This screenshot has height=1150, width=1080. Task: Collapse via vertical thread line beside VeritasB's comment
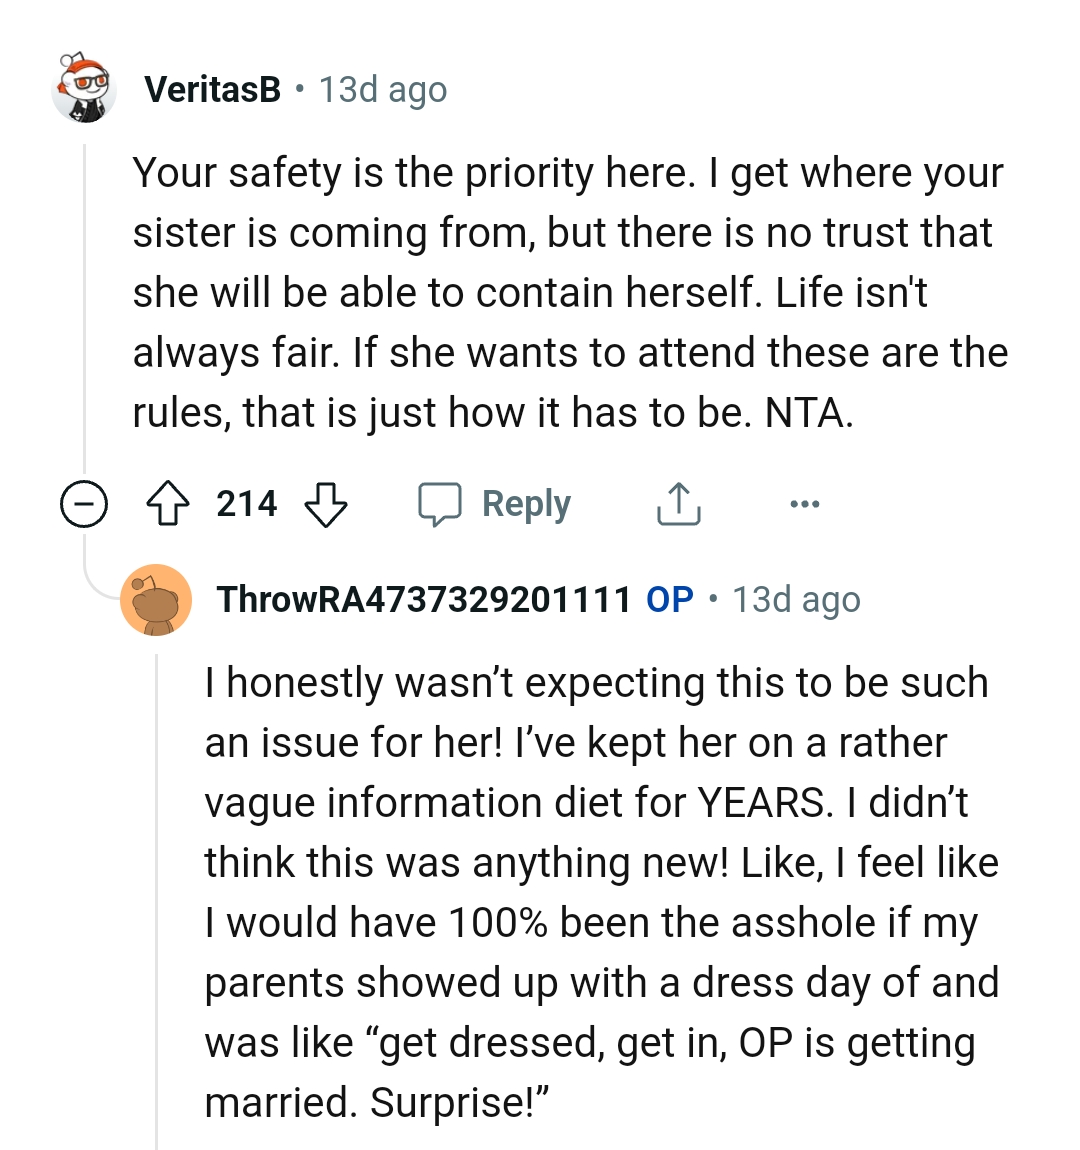pyautogui.click(x=85, y=300)
